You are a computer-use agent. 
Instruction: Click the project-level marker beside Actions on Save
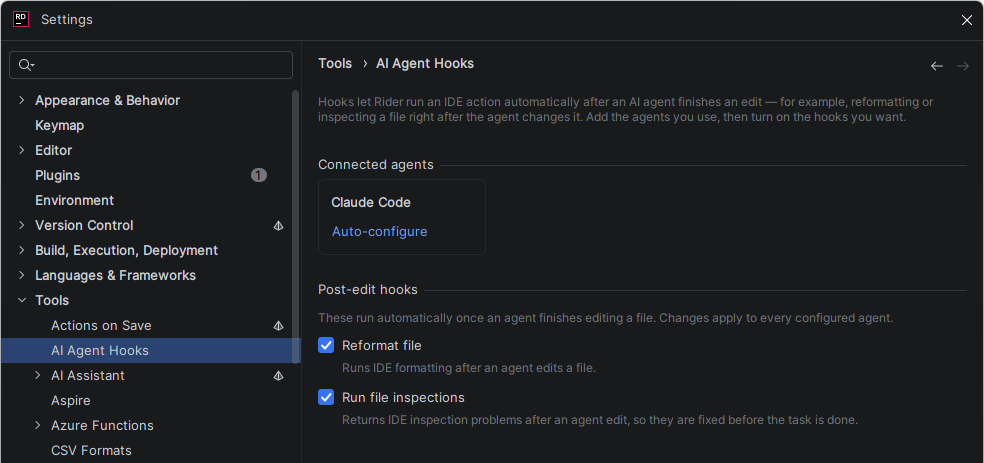279,326
